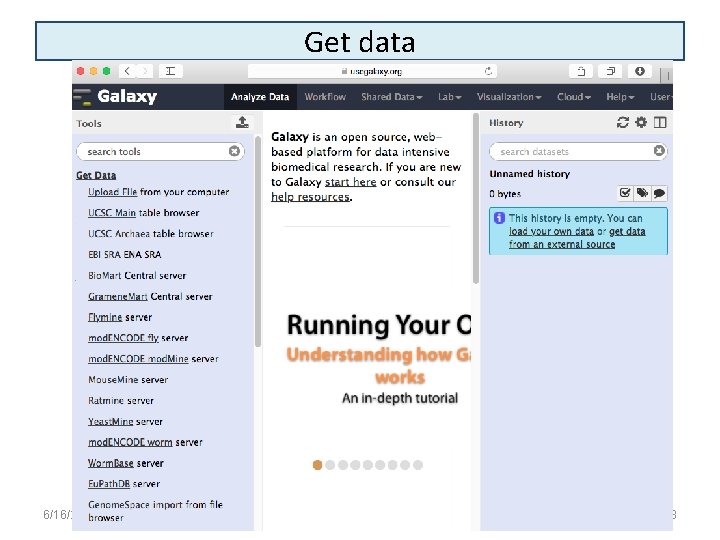Open history options gear menu

641,122
